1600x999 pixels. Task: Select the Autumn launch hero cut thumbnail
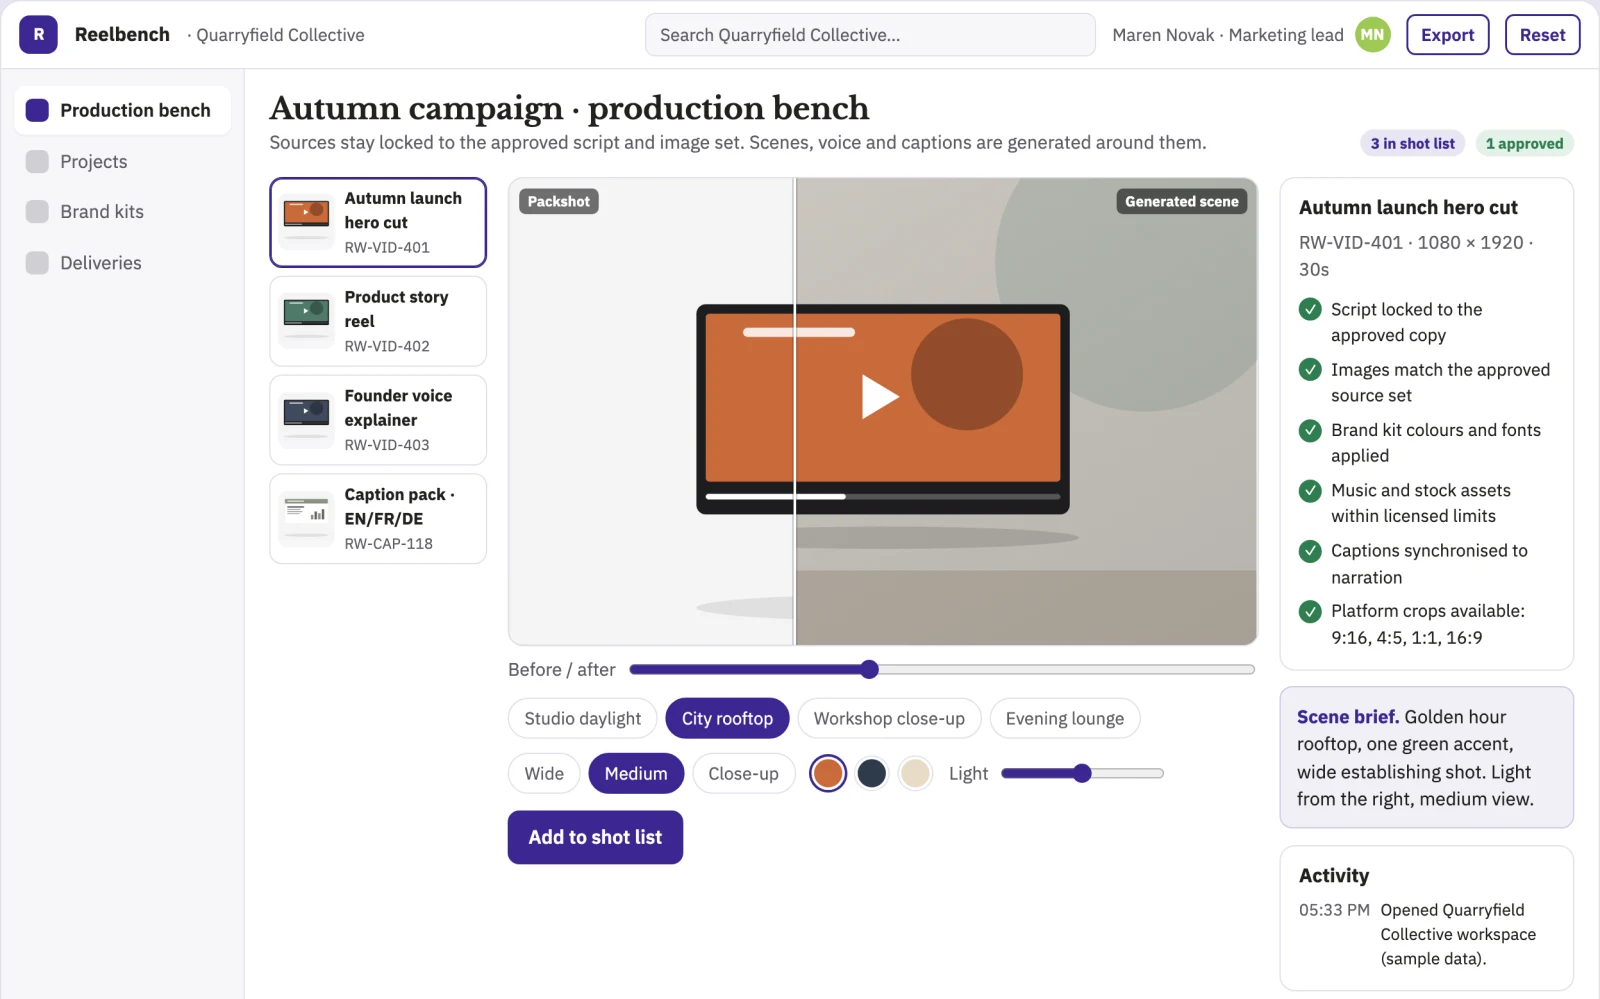(307, 222)
